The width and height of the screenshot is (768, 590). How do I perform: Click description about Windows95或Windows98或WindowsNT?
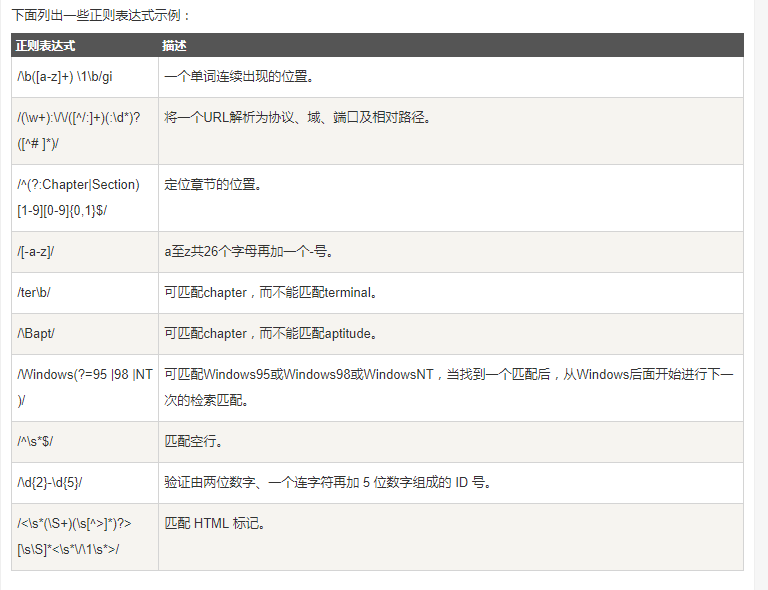click(449, 388)
